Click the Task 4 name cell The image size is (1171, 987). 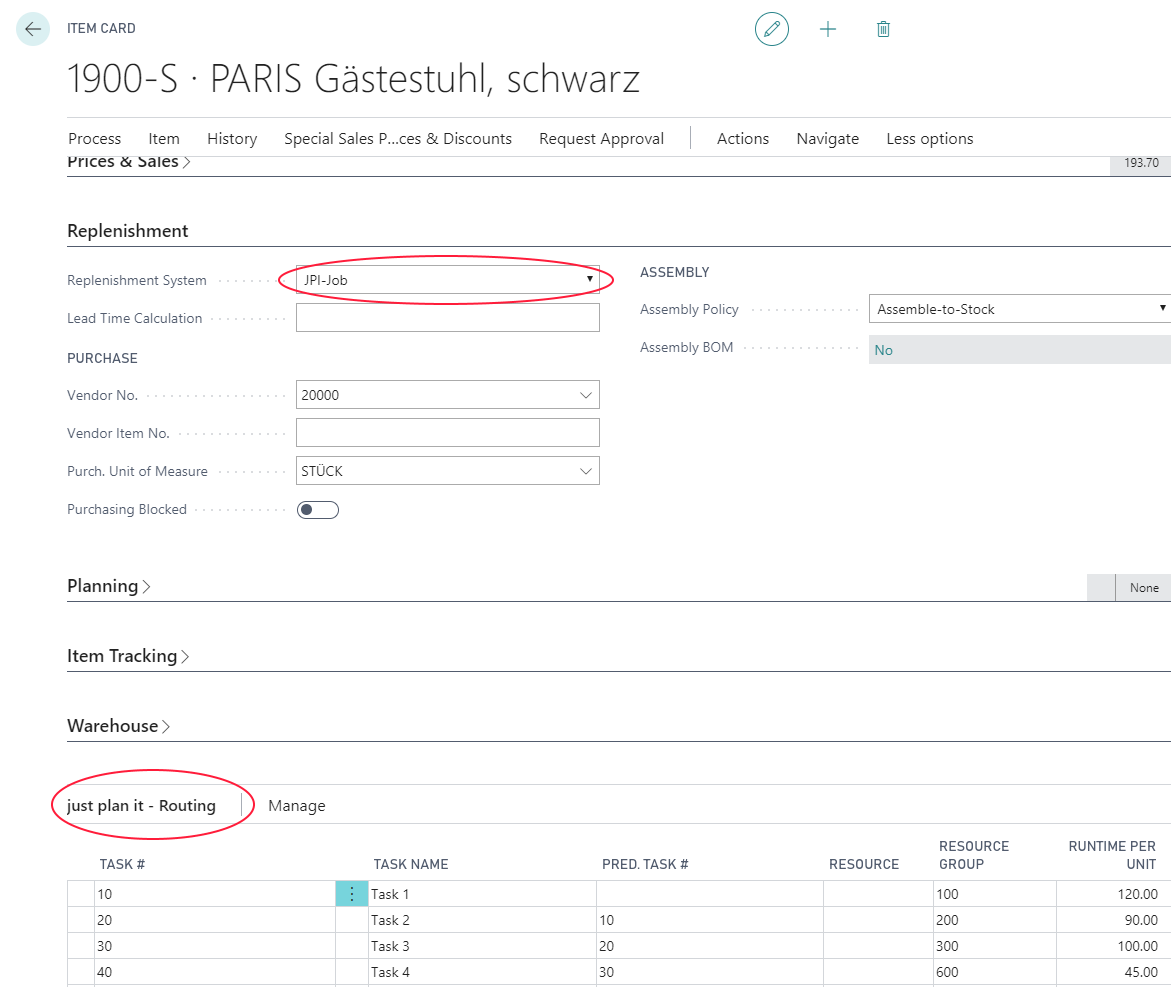point(482,972)
